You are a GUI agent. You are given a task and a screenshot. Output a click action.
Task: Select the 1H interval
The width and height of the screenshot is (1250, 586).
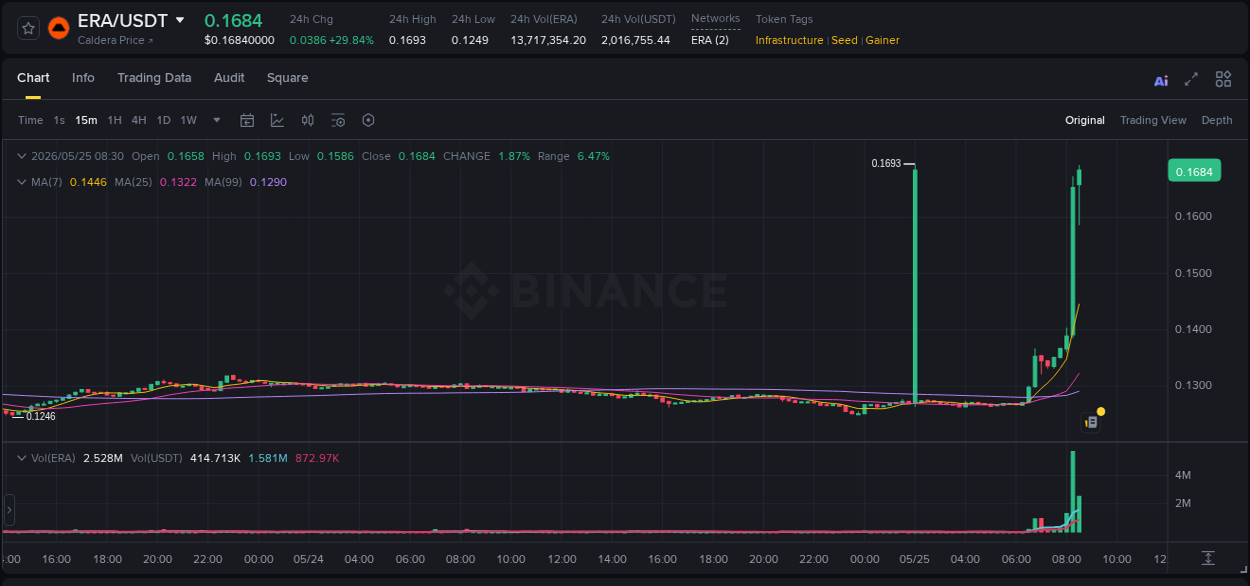click(114, 120)
